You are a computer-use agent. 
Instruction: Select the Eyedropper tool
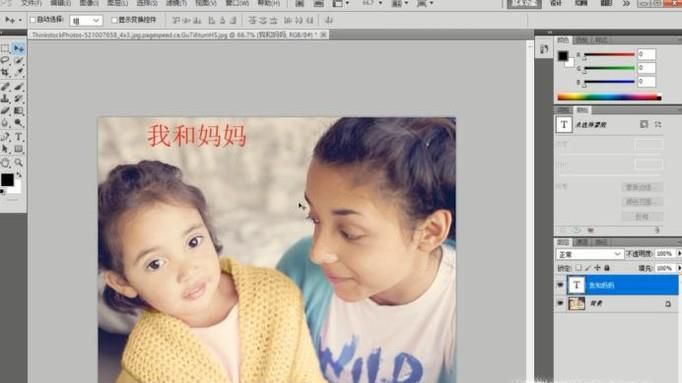click(18, 72)
